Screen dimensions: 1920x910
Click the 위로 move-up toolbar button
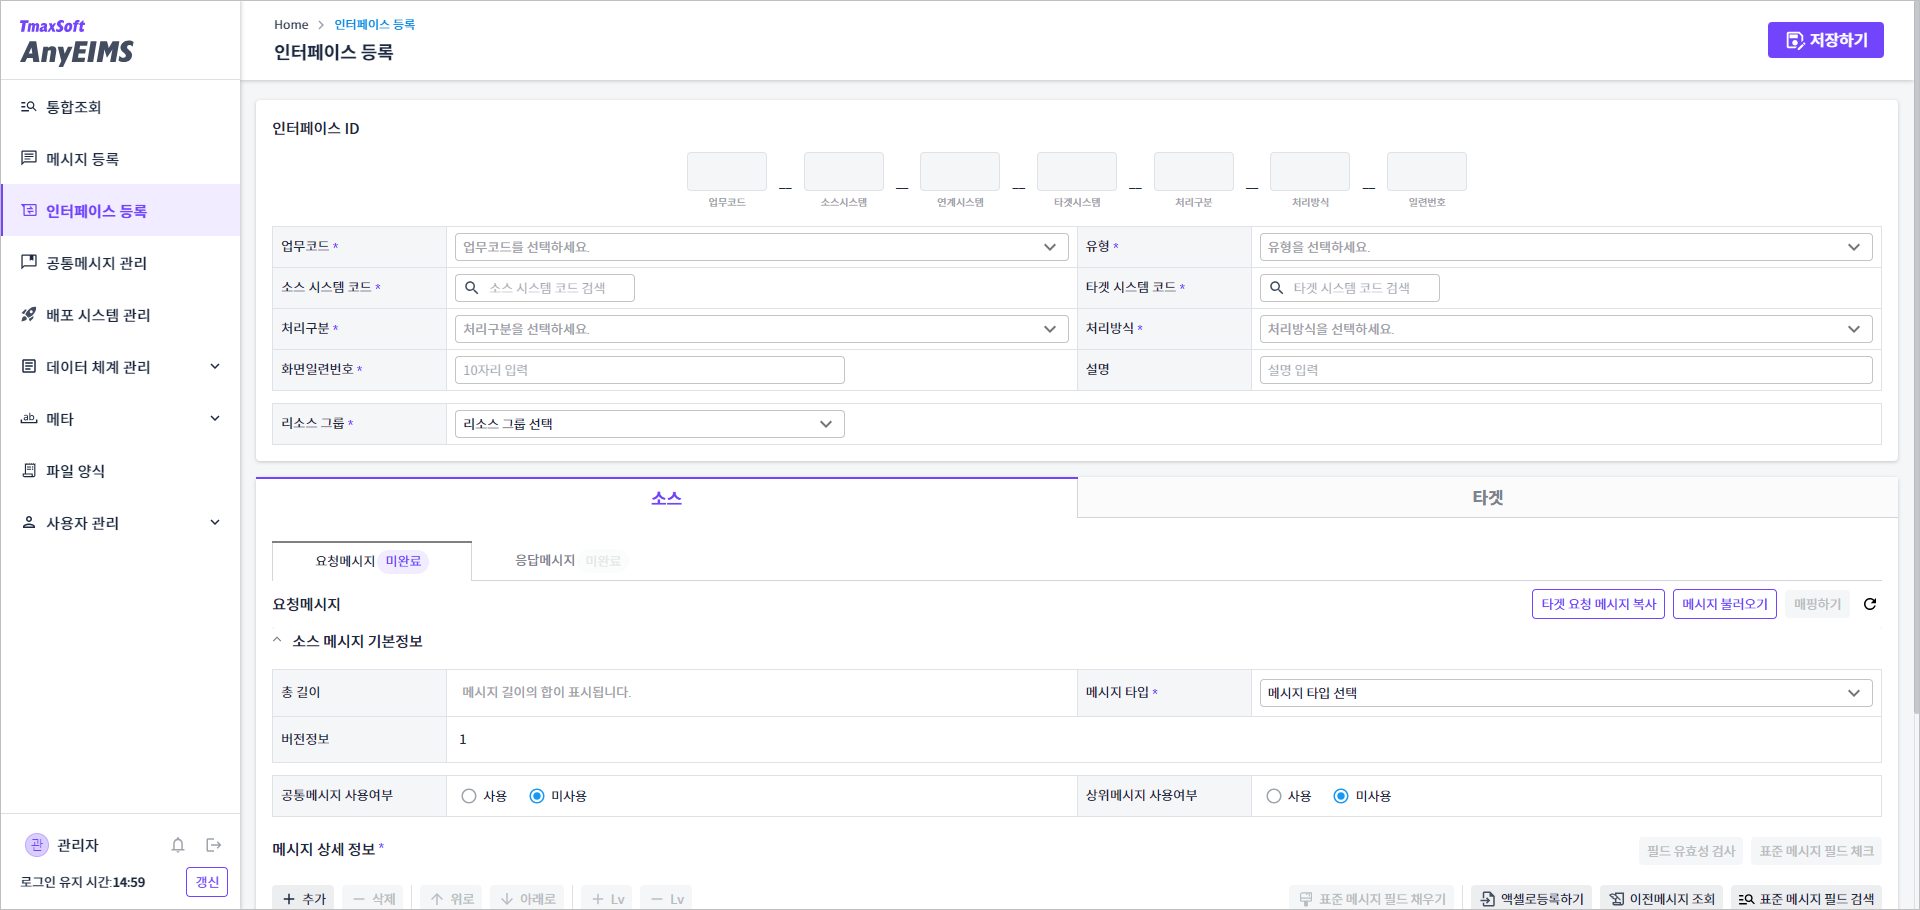(x=451, y=898)
